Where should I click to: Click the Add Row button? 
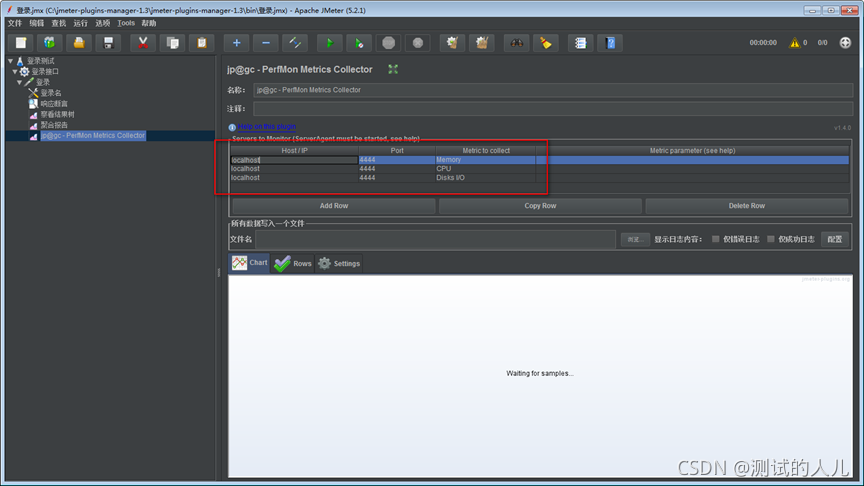click(334, 206)
